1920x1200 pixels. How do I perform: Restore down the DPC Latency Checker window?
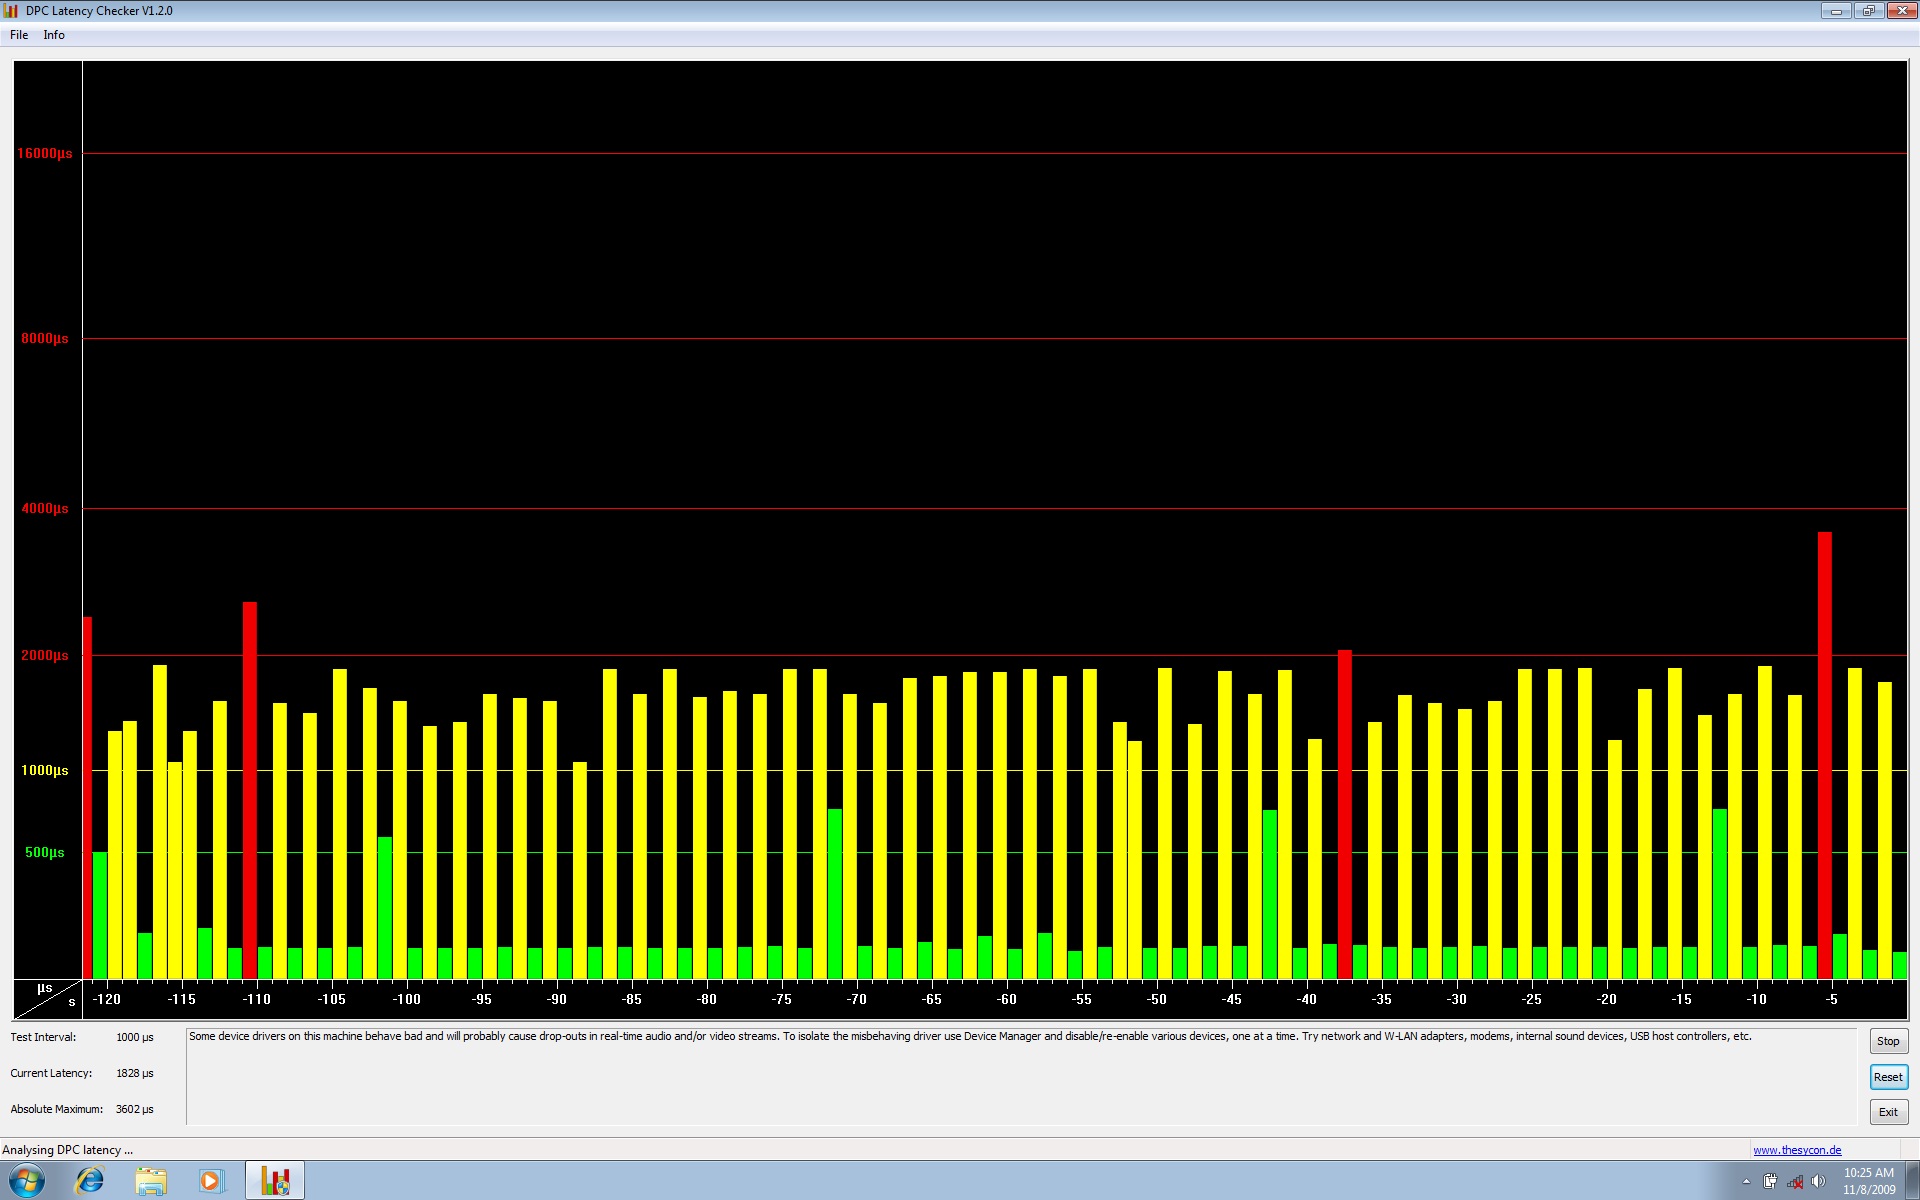pyautogui.click(x=1868, y=11)
